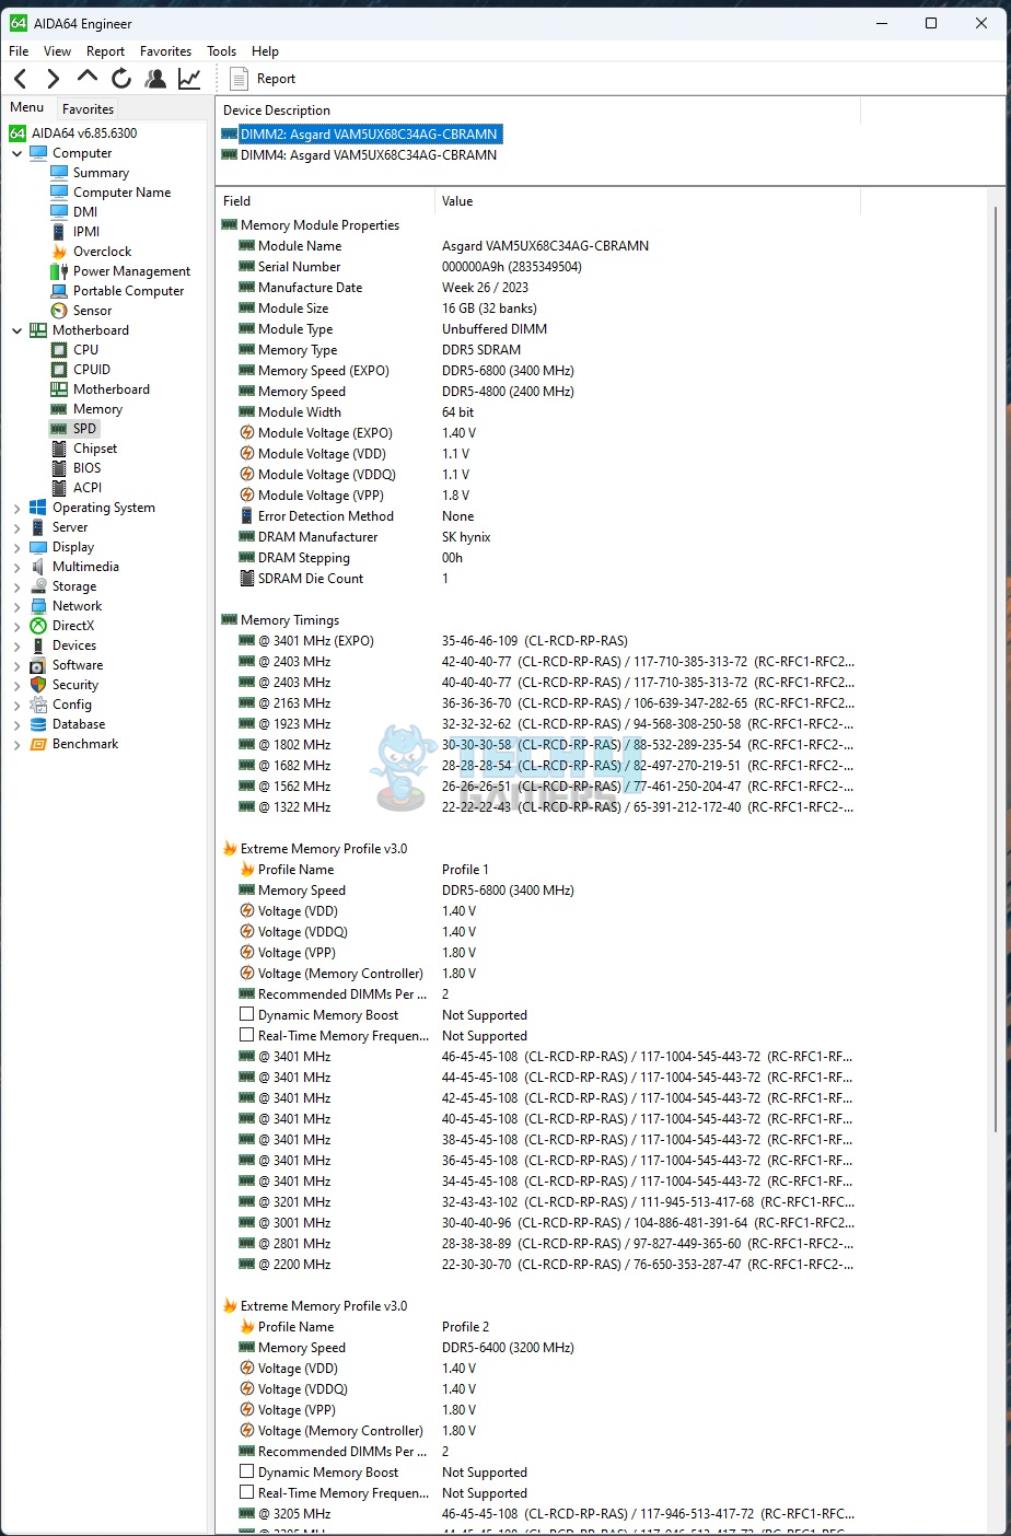Select the Config icon

click(38, 705)
